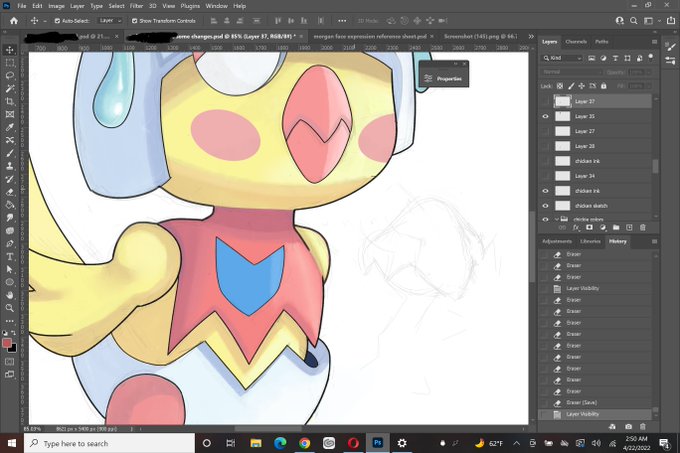The height and width of the screenshot is (453, 680).
Task: Lock transparent pixels
Action: click(x=560, y=86)
